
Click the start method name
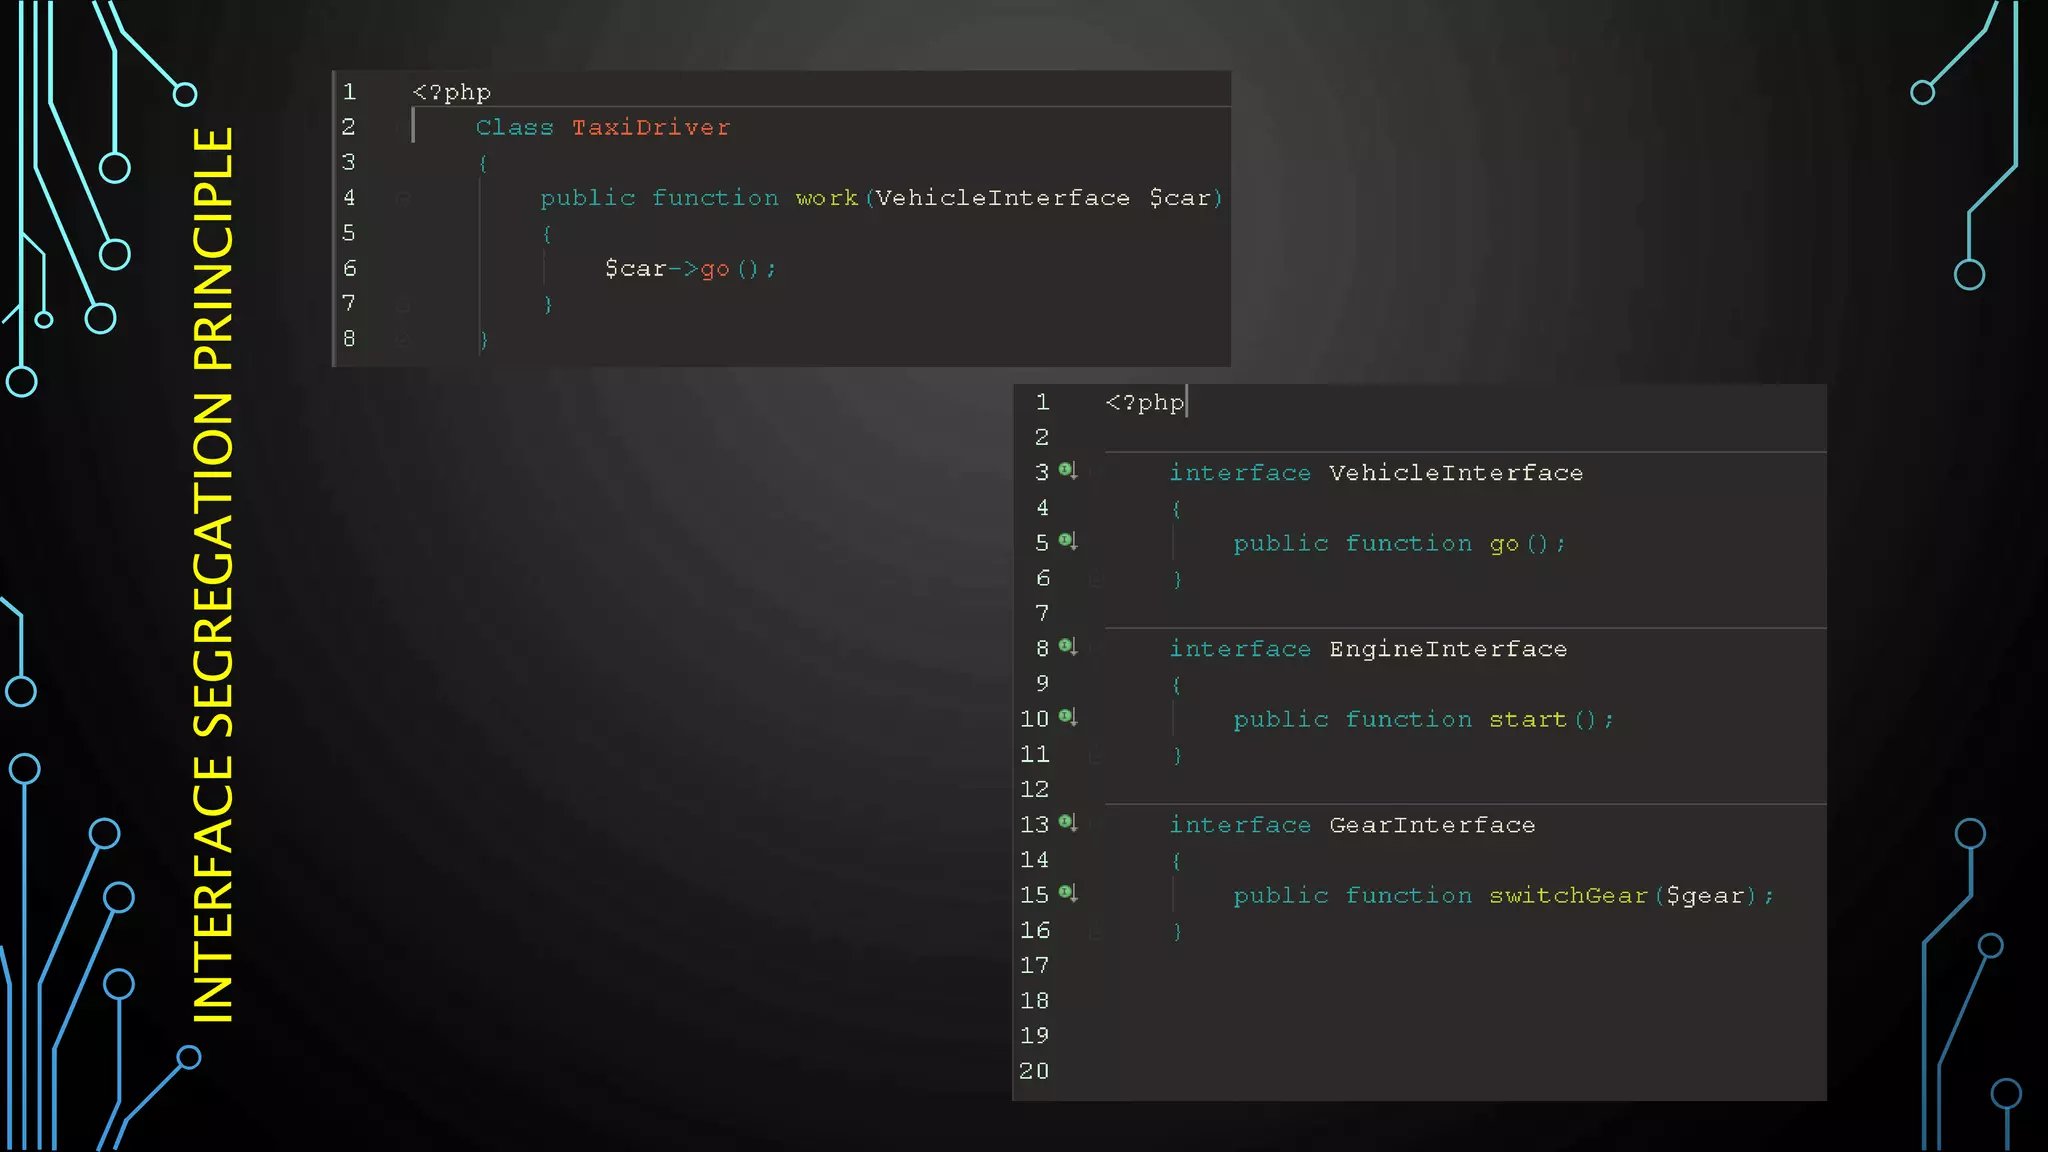point(1527,720)
